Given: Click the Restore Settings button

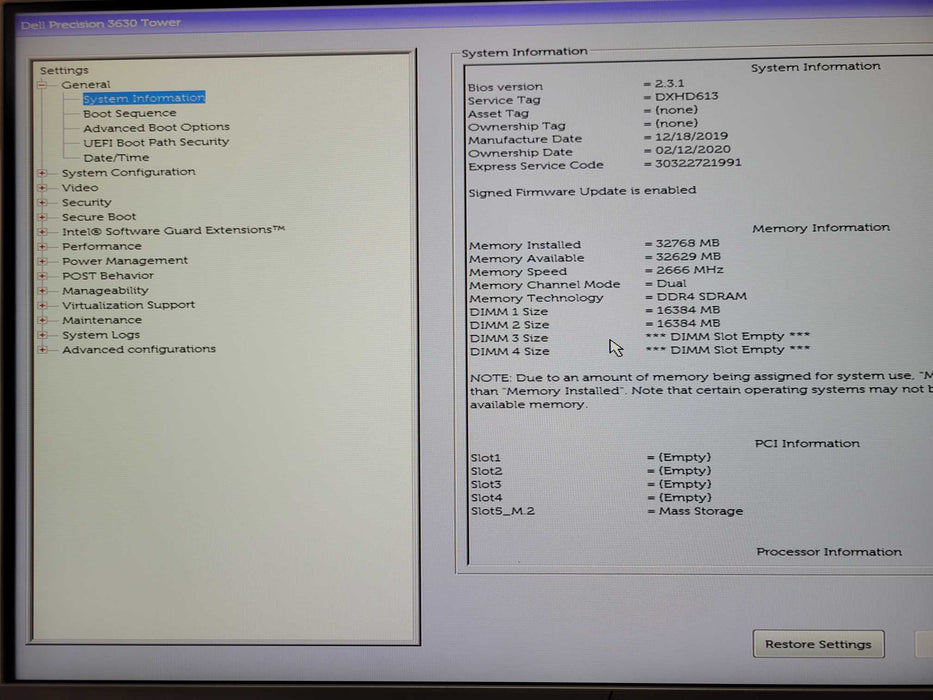Looking at the screenshot, I should [818, 644].
